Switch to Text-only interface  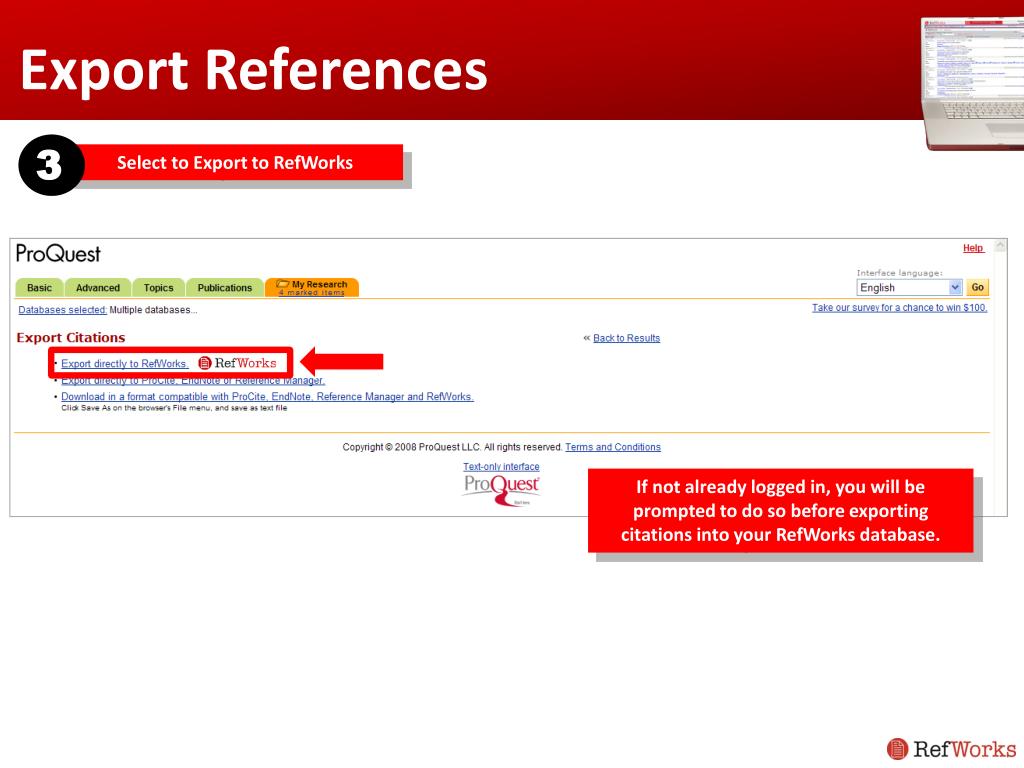(501, 466)
